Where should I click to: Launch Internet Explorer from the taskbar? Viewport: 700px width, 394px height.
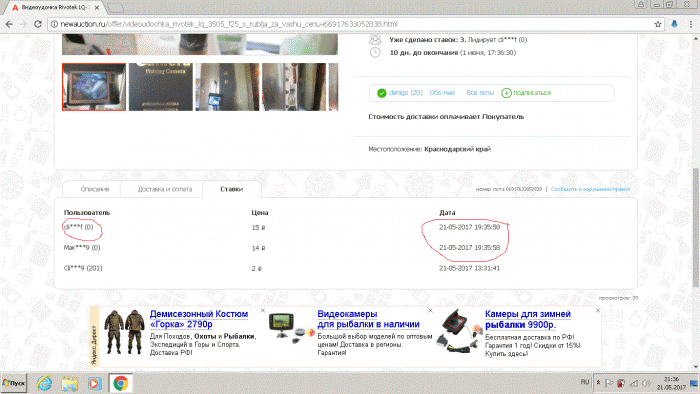(x=44, y=383)
